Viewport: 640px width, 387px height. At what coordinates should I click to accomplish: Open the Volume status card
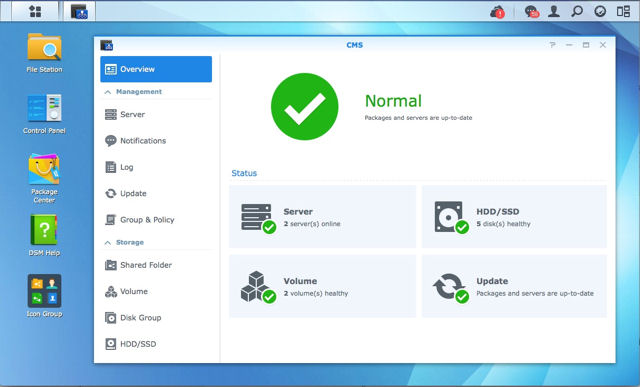point(322,286)
